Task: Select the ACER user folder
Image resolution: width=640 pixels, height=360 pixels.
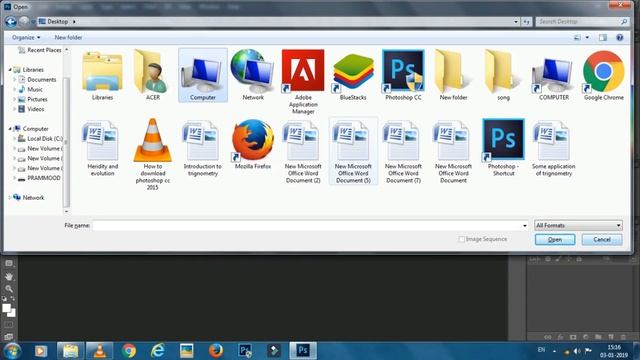Action: (x=153, y=75)
